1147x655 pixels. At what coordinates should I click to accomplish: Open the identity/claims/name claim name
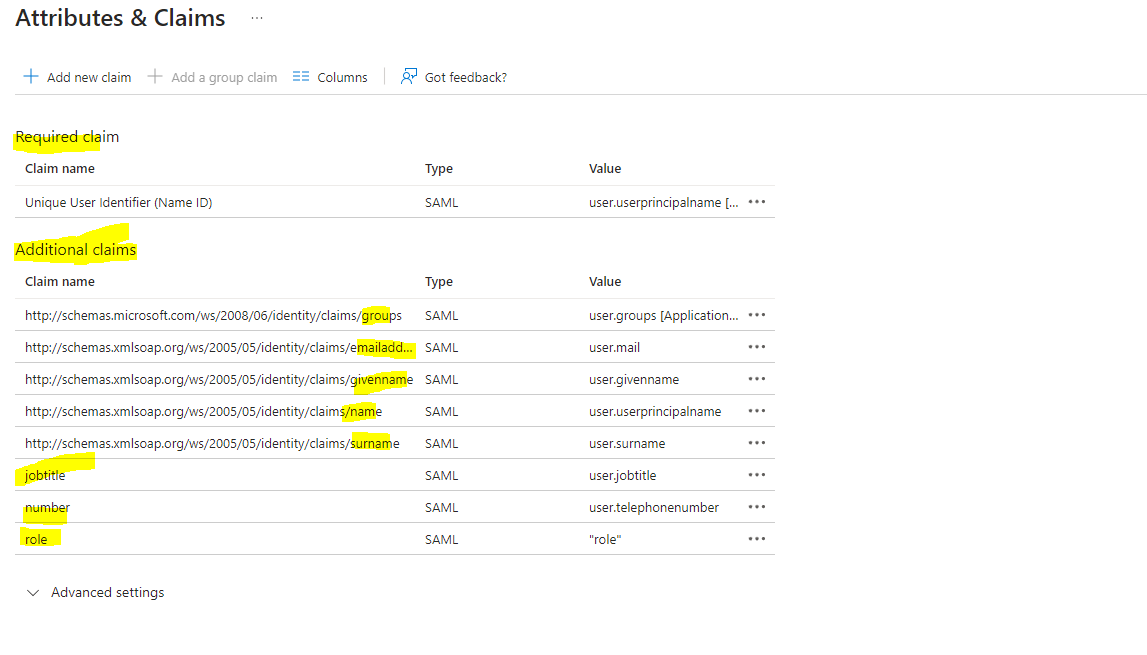coord(203,411)
